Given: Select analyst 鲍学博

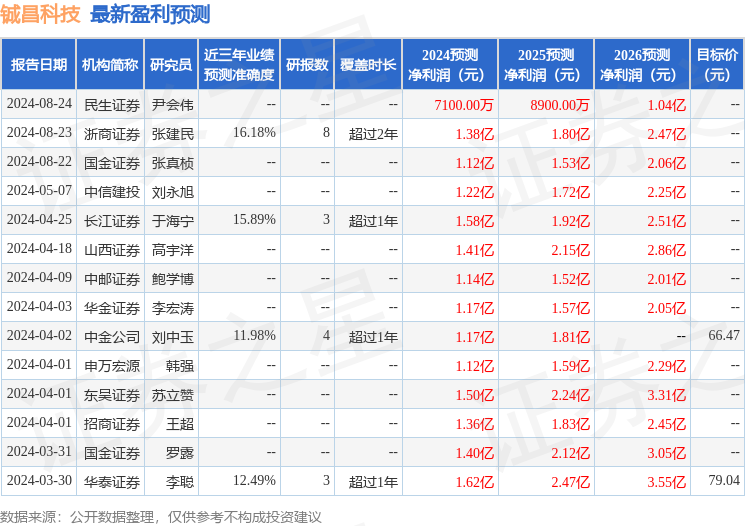Looking at the screenshot, I should point(172,278).
